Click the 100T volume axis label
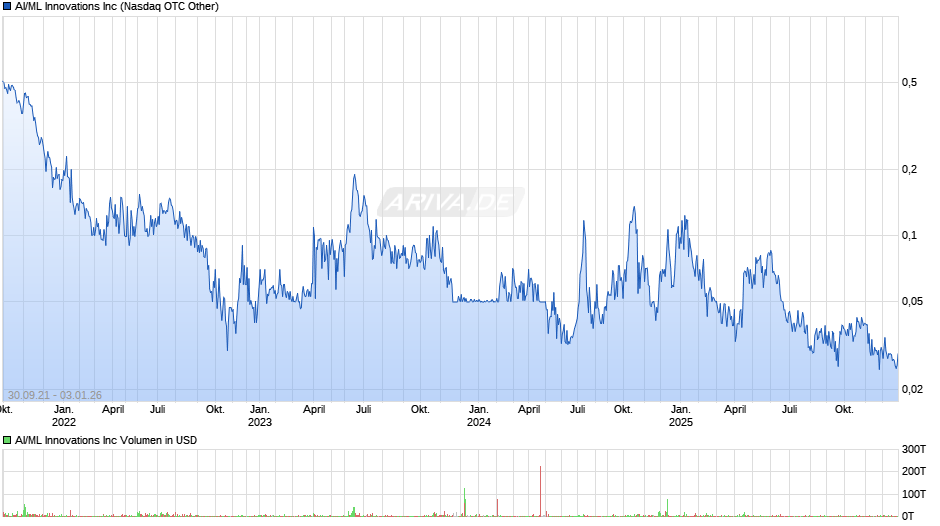 click(x=914, y=494)
